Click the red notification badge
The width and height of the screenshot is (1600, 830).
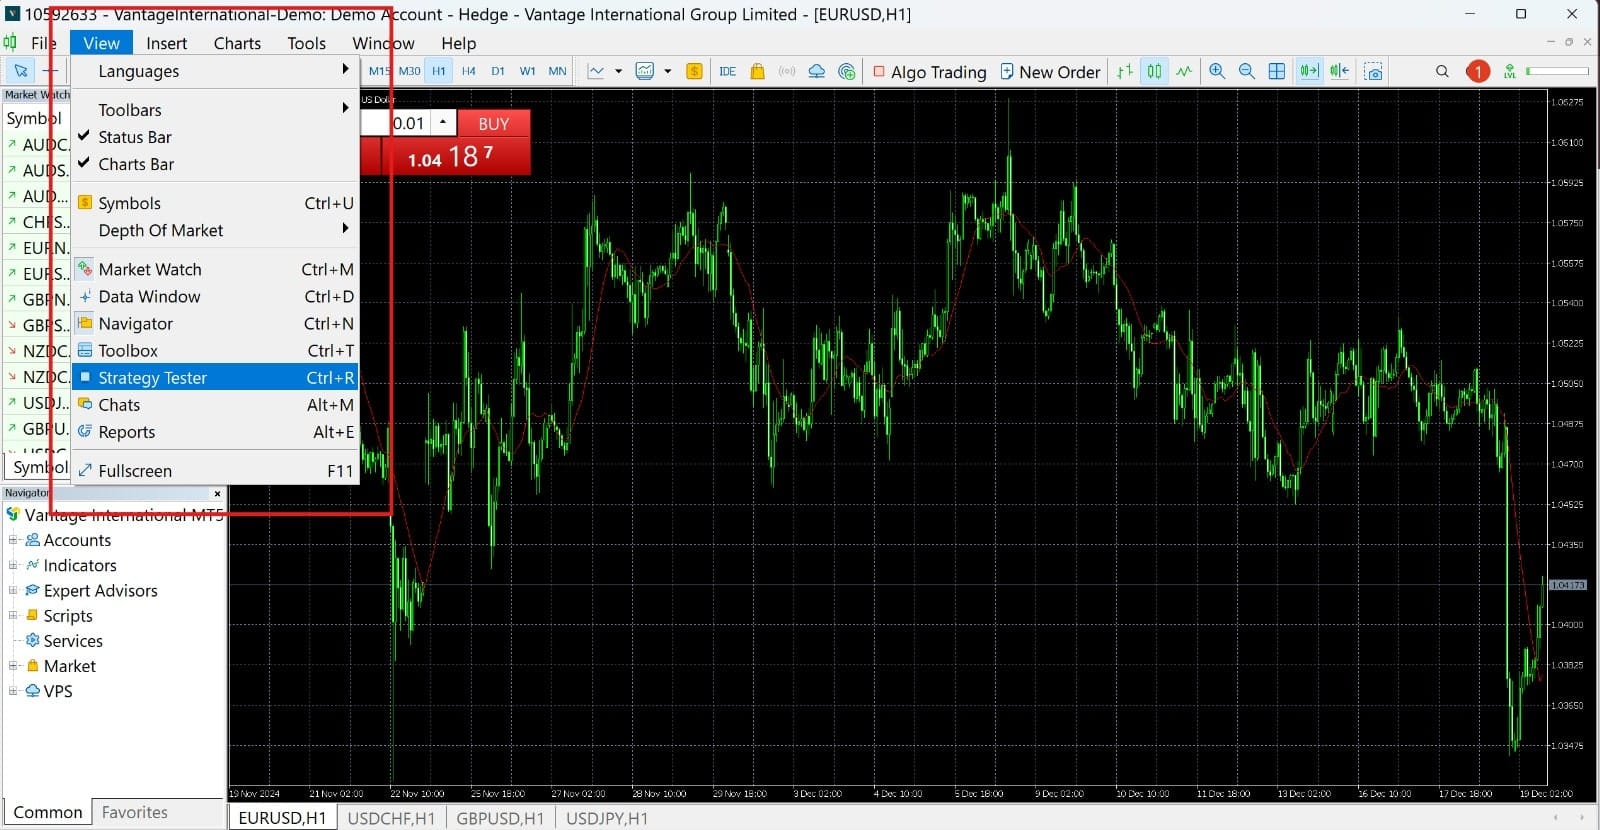pos(1477,71)
